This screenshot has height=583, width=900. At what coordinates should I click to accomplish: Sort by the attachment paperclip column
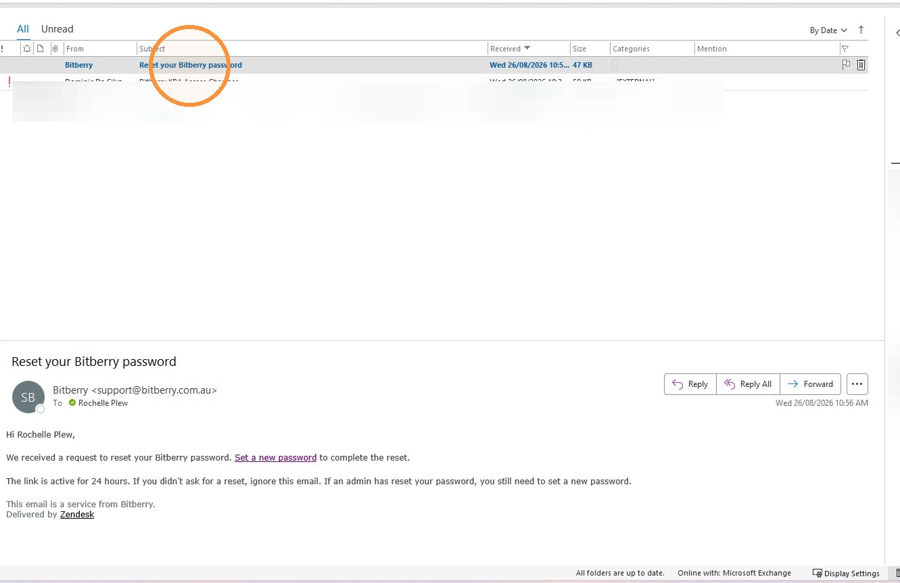55,49
